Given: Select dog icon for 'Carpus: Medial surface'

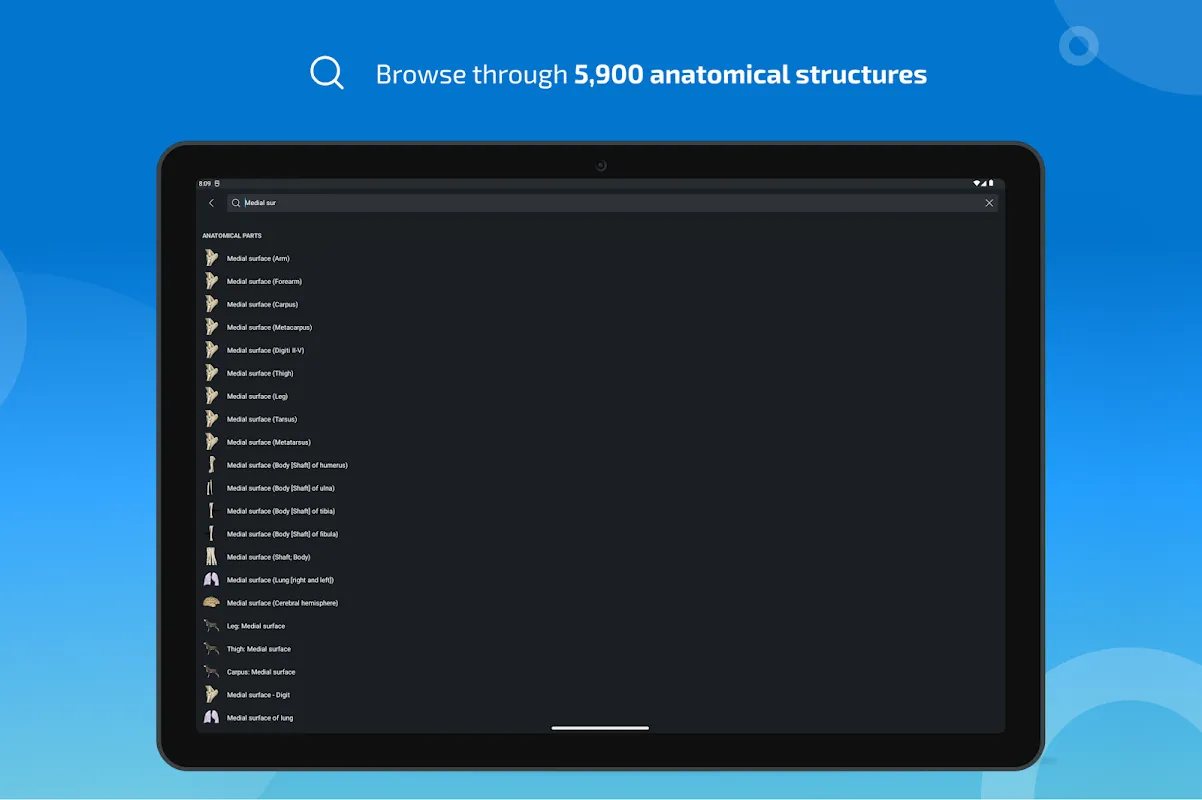Looking at the screenshot, I should tap(211, 672).
